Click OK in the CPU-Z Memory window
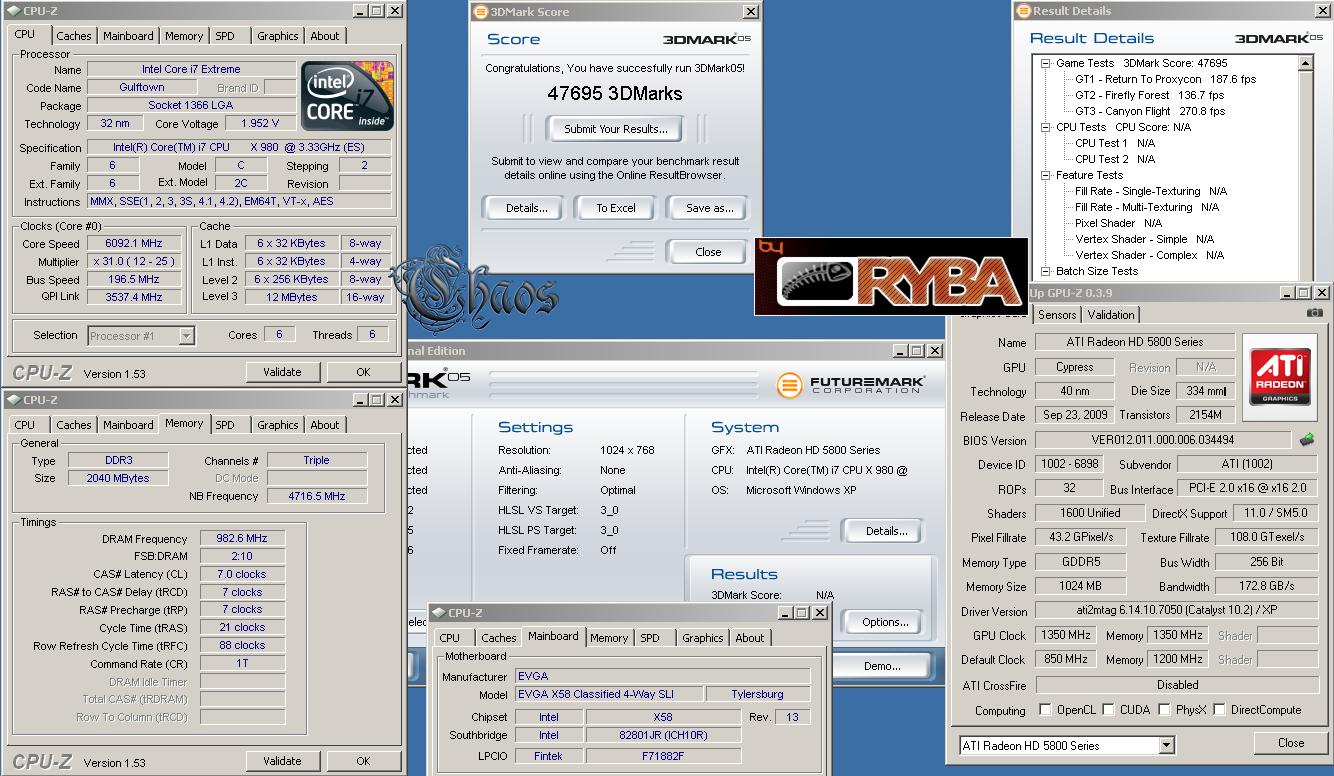This screenshot has width=1334, height=776. 363,761
